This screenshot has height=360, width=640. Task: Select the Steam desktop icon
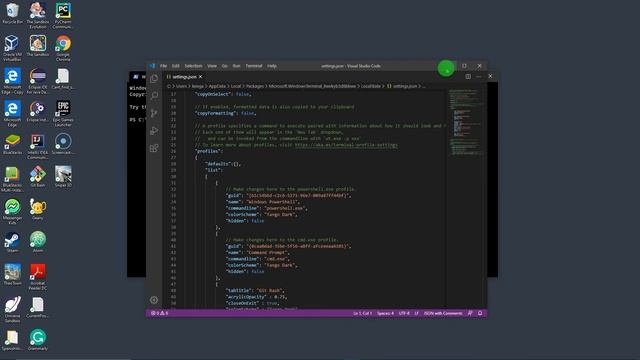click(x=12, y=242)
